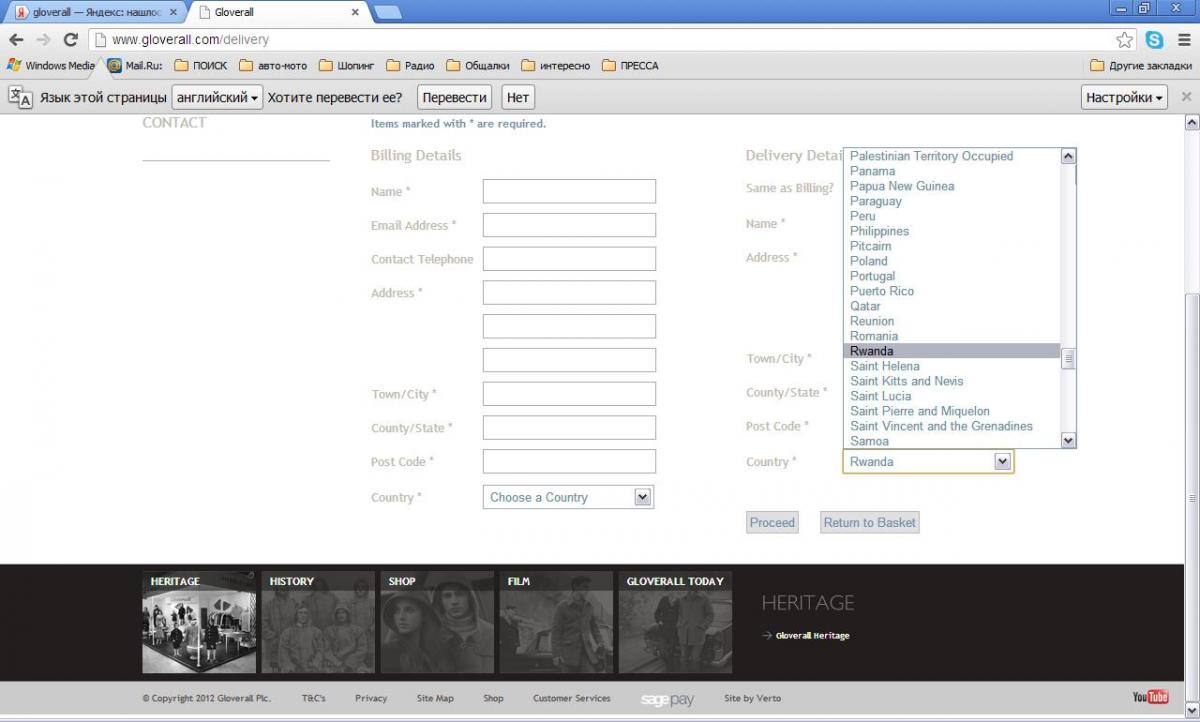Click the browser back arrow
This screenshot has height=722, width=1200.
click(16, 40)
